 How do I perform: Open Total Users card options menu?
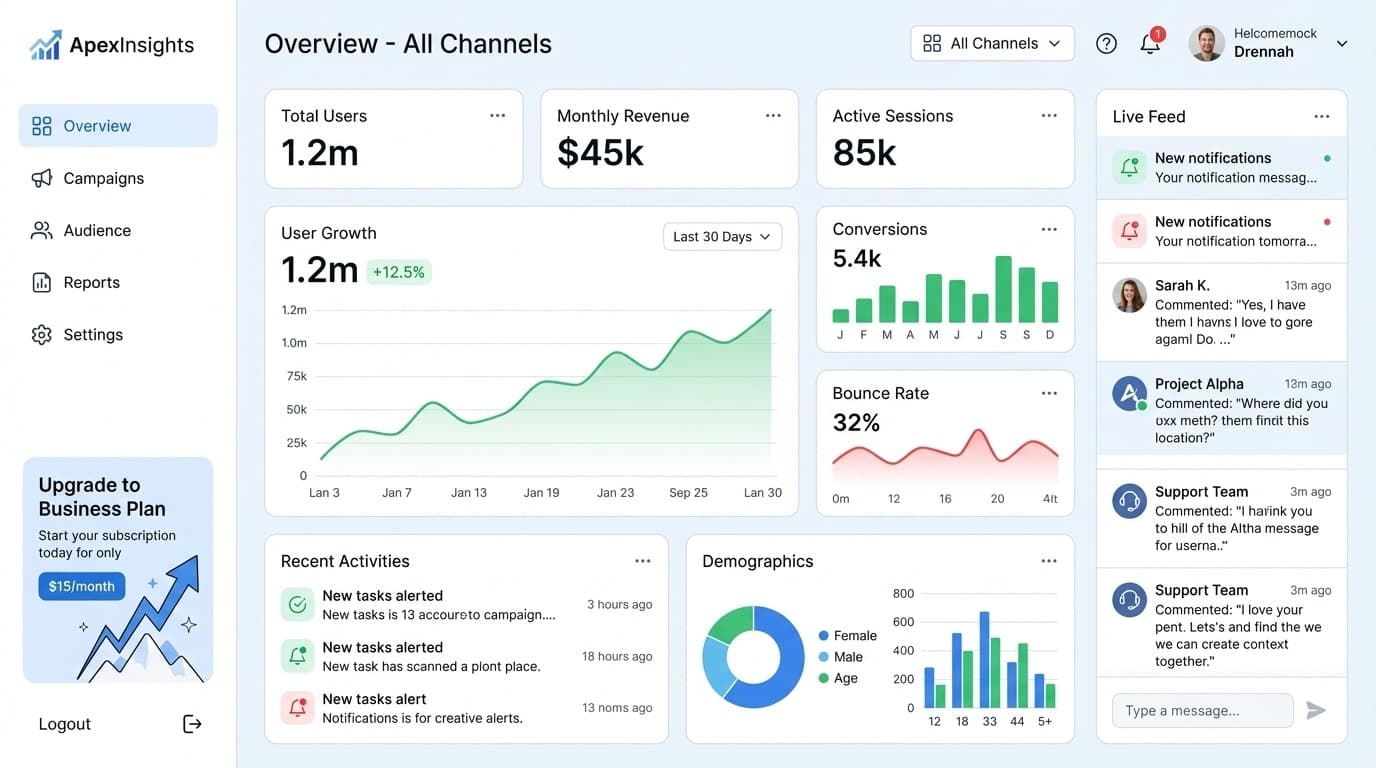tap(497, 116)
